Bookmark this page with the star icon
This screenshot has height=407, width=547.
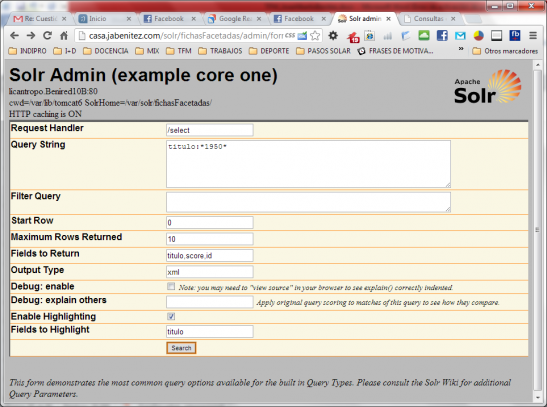pos(315,35)
